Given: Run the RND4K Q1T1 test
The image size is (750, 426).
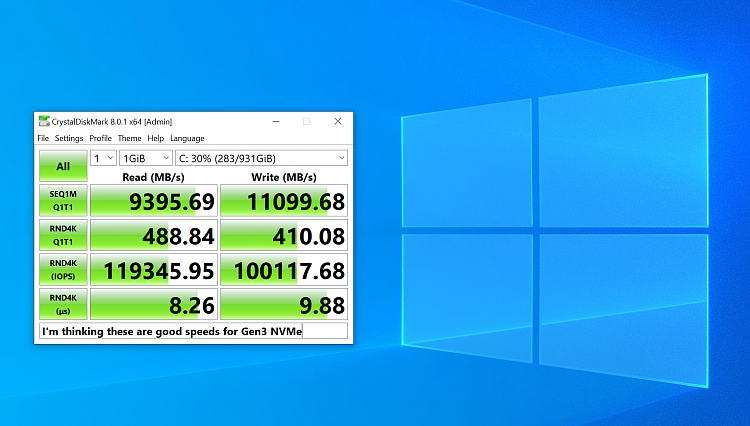Looking at the screenshot, I should pos(63,235).
